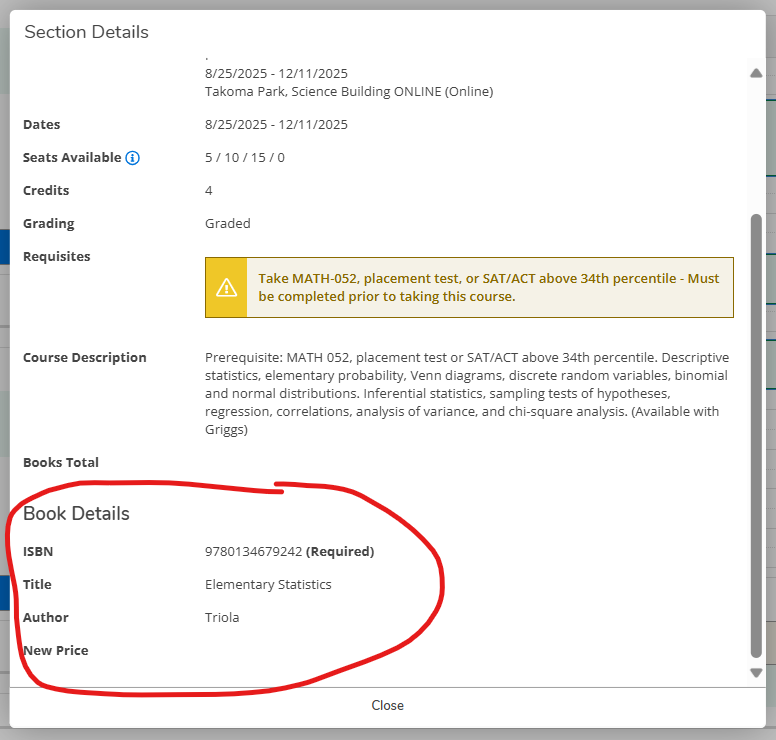Click the book title Elementary Statistics
The image size is (776, 740).
click(x=268, y=584)
